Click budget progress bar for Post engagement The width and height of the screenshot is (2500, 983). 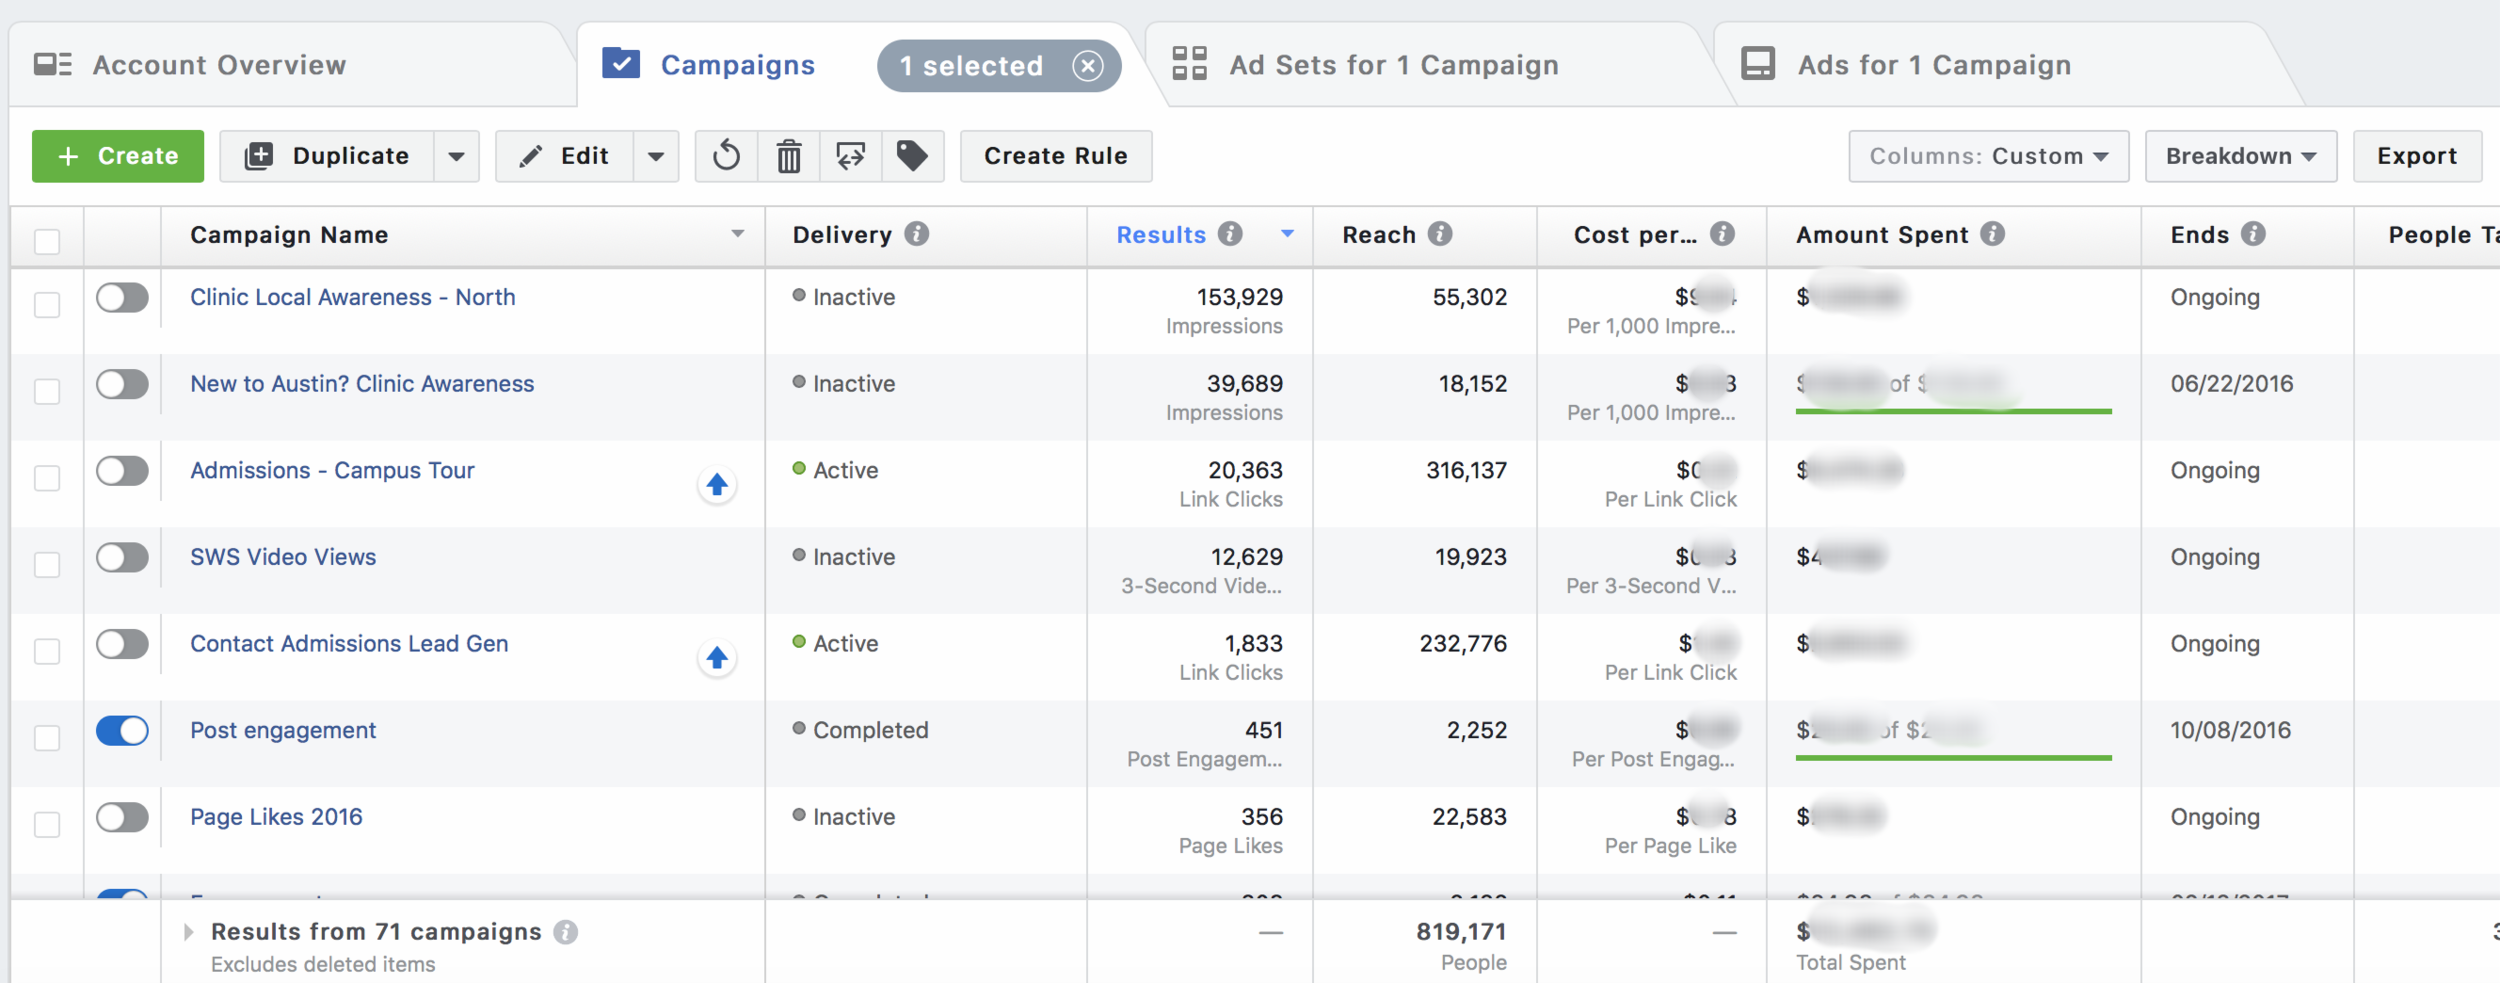tap(1953, 758)
